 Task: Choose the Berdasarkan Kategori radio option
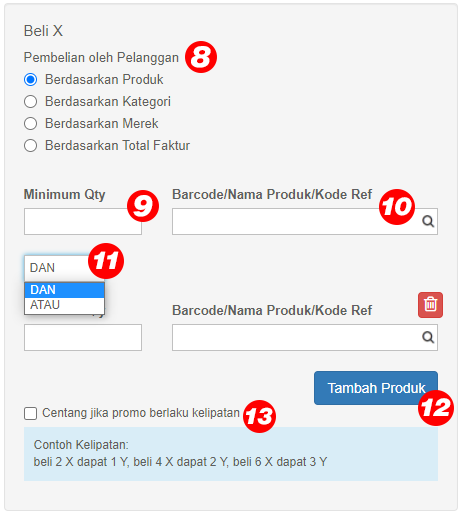pyautogui.click(x=30, y=102)
